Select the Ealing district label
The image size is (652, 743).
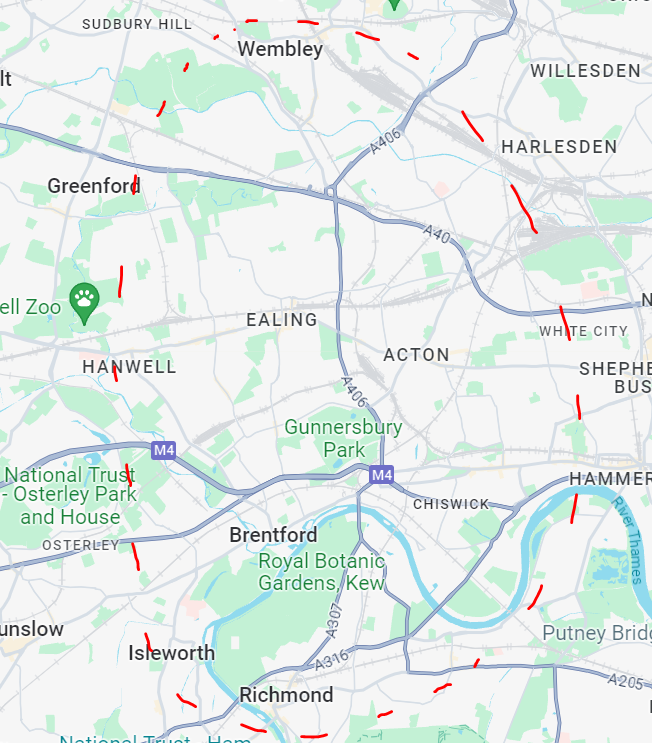282,320
